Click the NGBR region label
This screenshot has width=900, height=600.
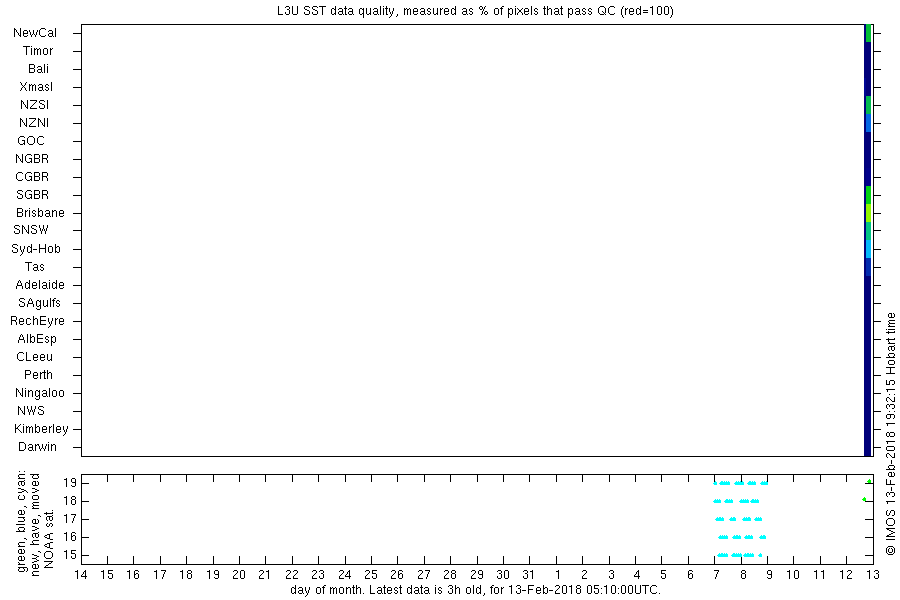(x=32, y=159)
